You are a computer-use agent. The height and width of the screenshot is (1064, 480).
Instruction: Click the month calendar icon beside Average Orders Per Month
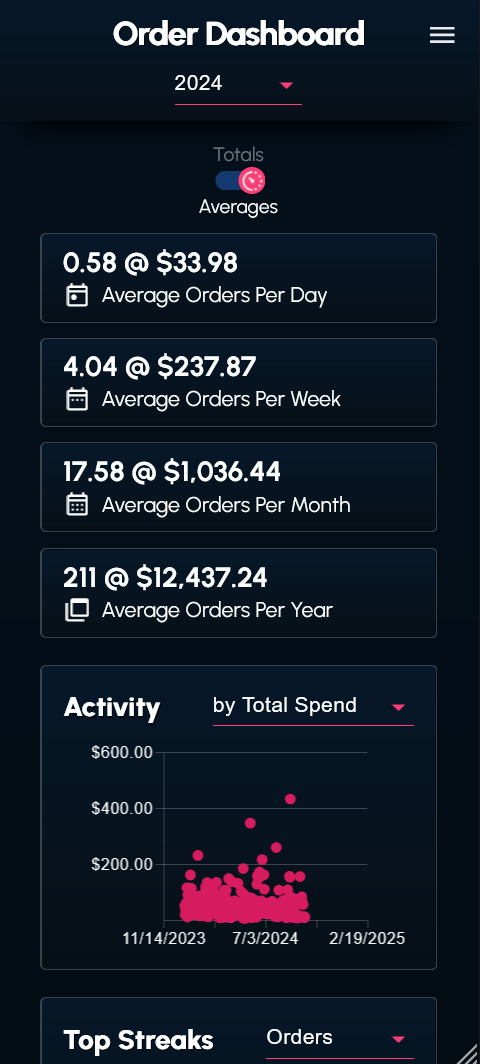coord(77,505)
